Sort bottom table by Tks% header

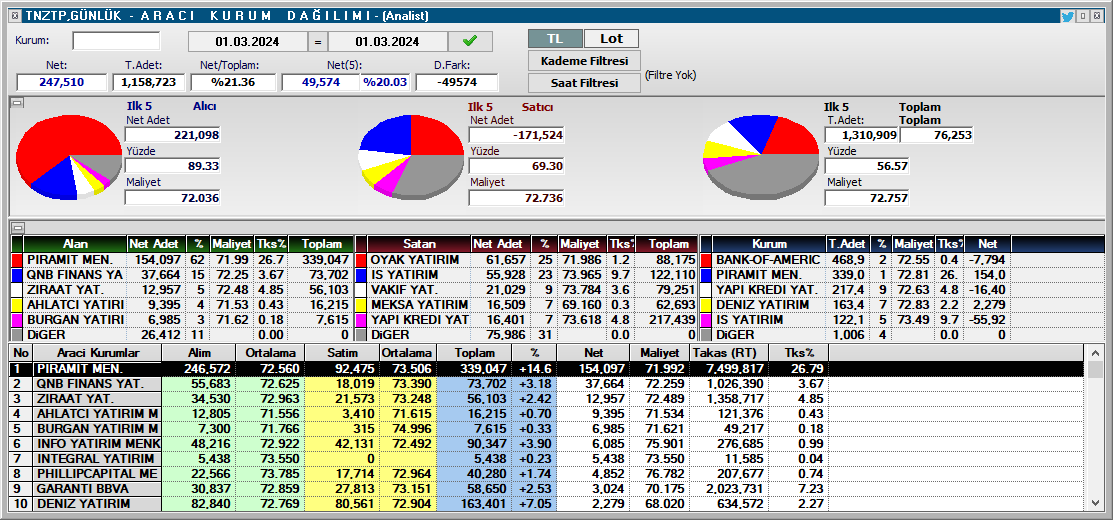click(x=799, y=353)
